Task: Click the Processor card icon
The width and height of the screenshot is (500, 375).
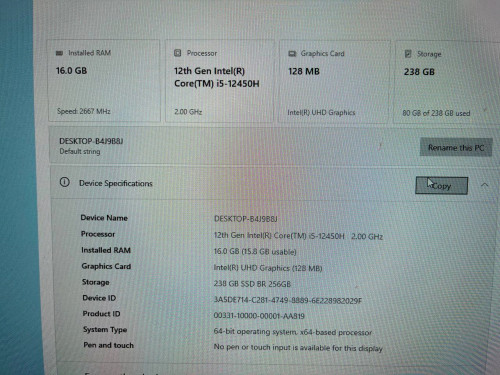Action: (x=178, y=53)
